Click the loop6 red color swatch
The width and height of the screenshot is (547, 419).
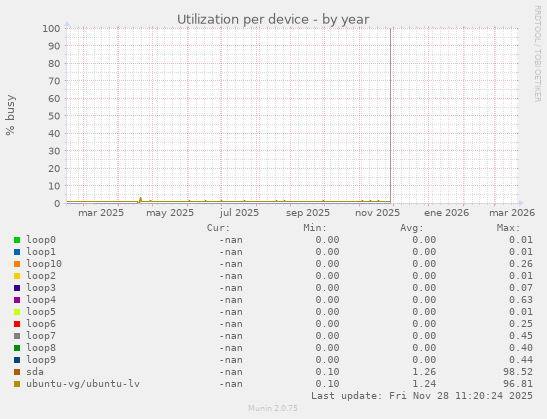17,324
